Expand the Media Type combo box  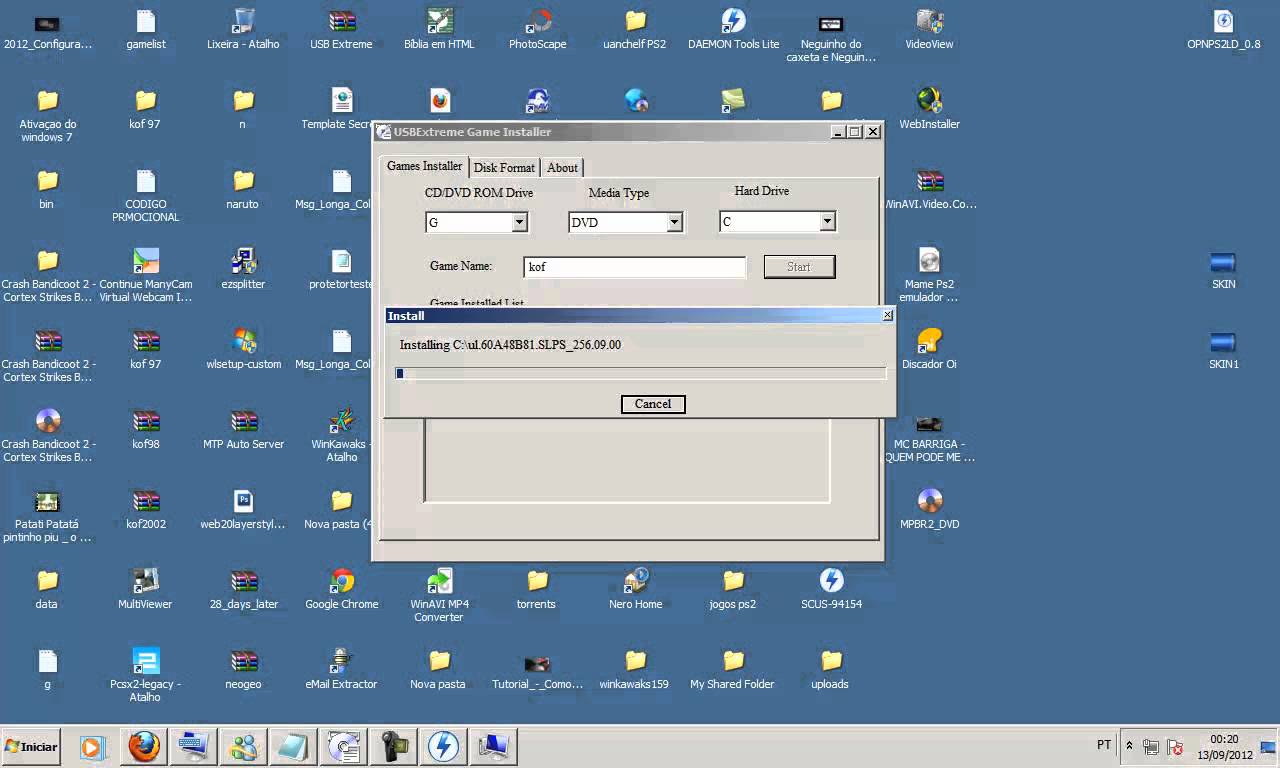click(675, 223)
